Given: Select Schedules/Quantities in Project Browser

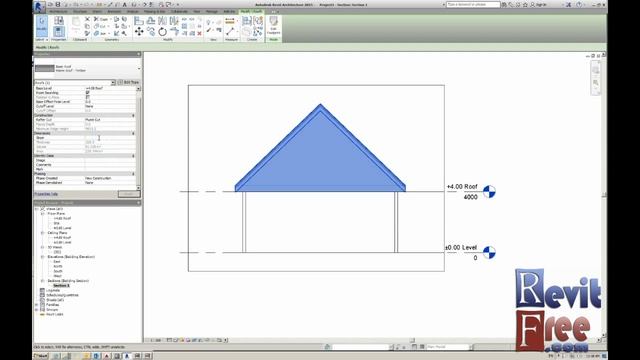Looking at the screenshot, I should click(62, 295).
